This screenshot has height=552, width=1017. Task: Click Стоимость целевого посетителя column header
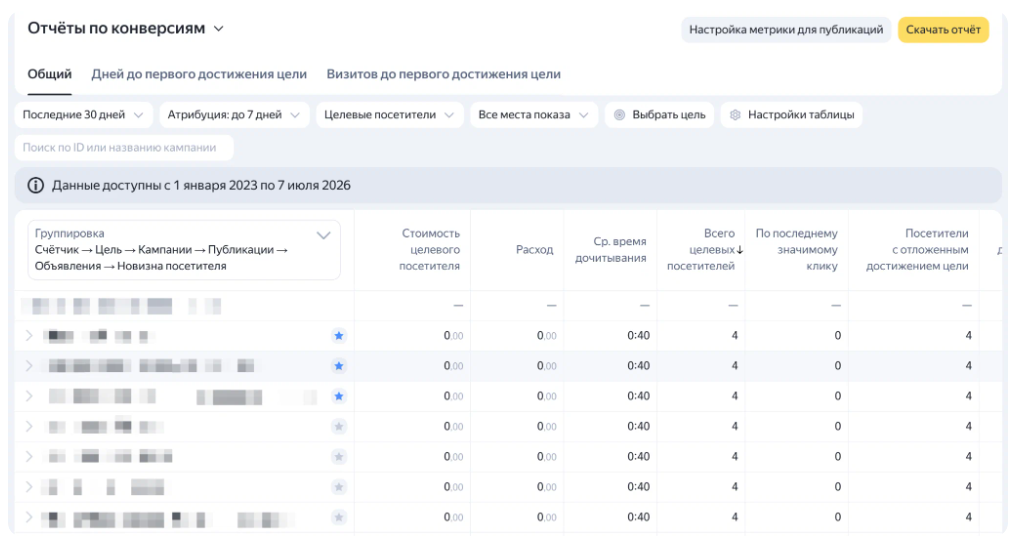point(429,250)
